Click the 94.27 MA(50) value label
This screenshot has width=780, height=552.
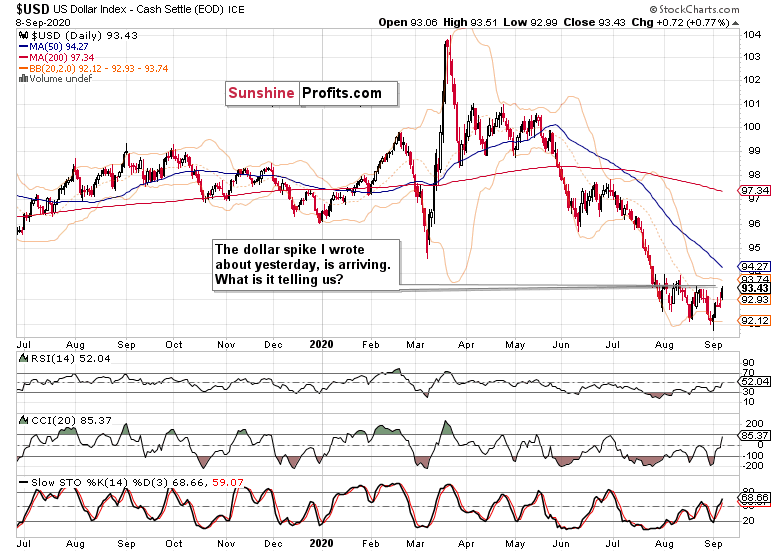pos(754,267)
